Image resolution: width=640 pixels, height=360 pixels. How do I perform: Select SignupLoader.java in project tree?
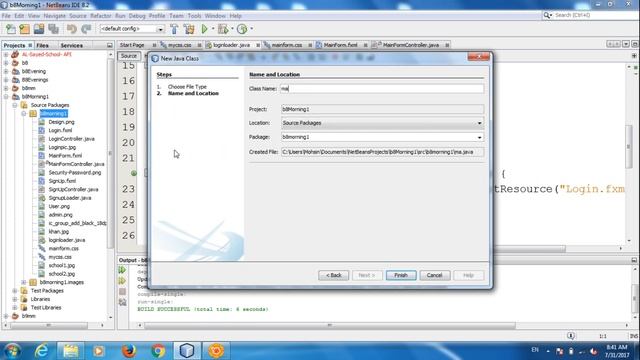point(70,198)
